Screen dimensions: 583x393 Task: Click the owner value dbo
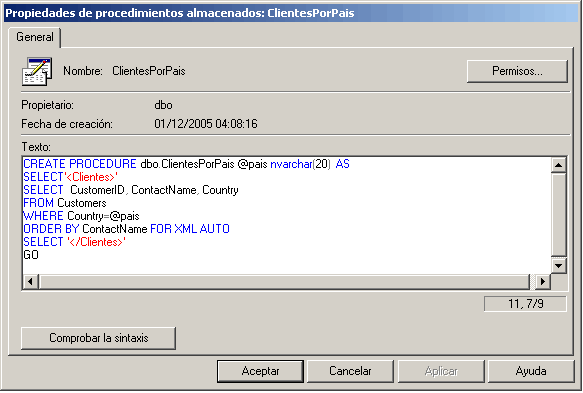tap(163, 105)
